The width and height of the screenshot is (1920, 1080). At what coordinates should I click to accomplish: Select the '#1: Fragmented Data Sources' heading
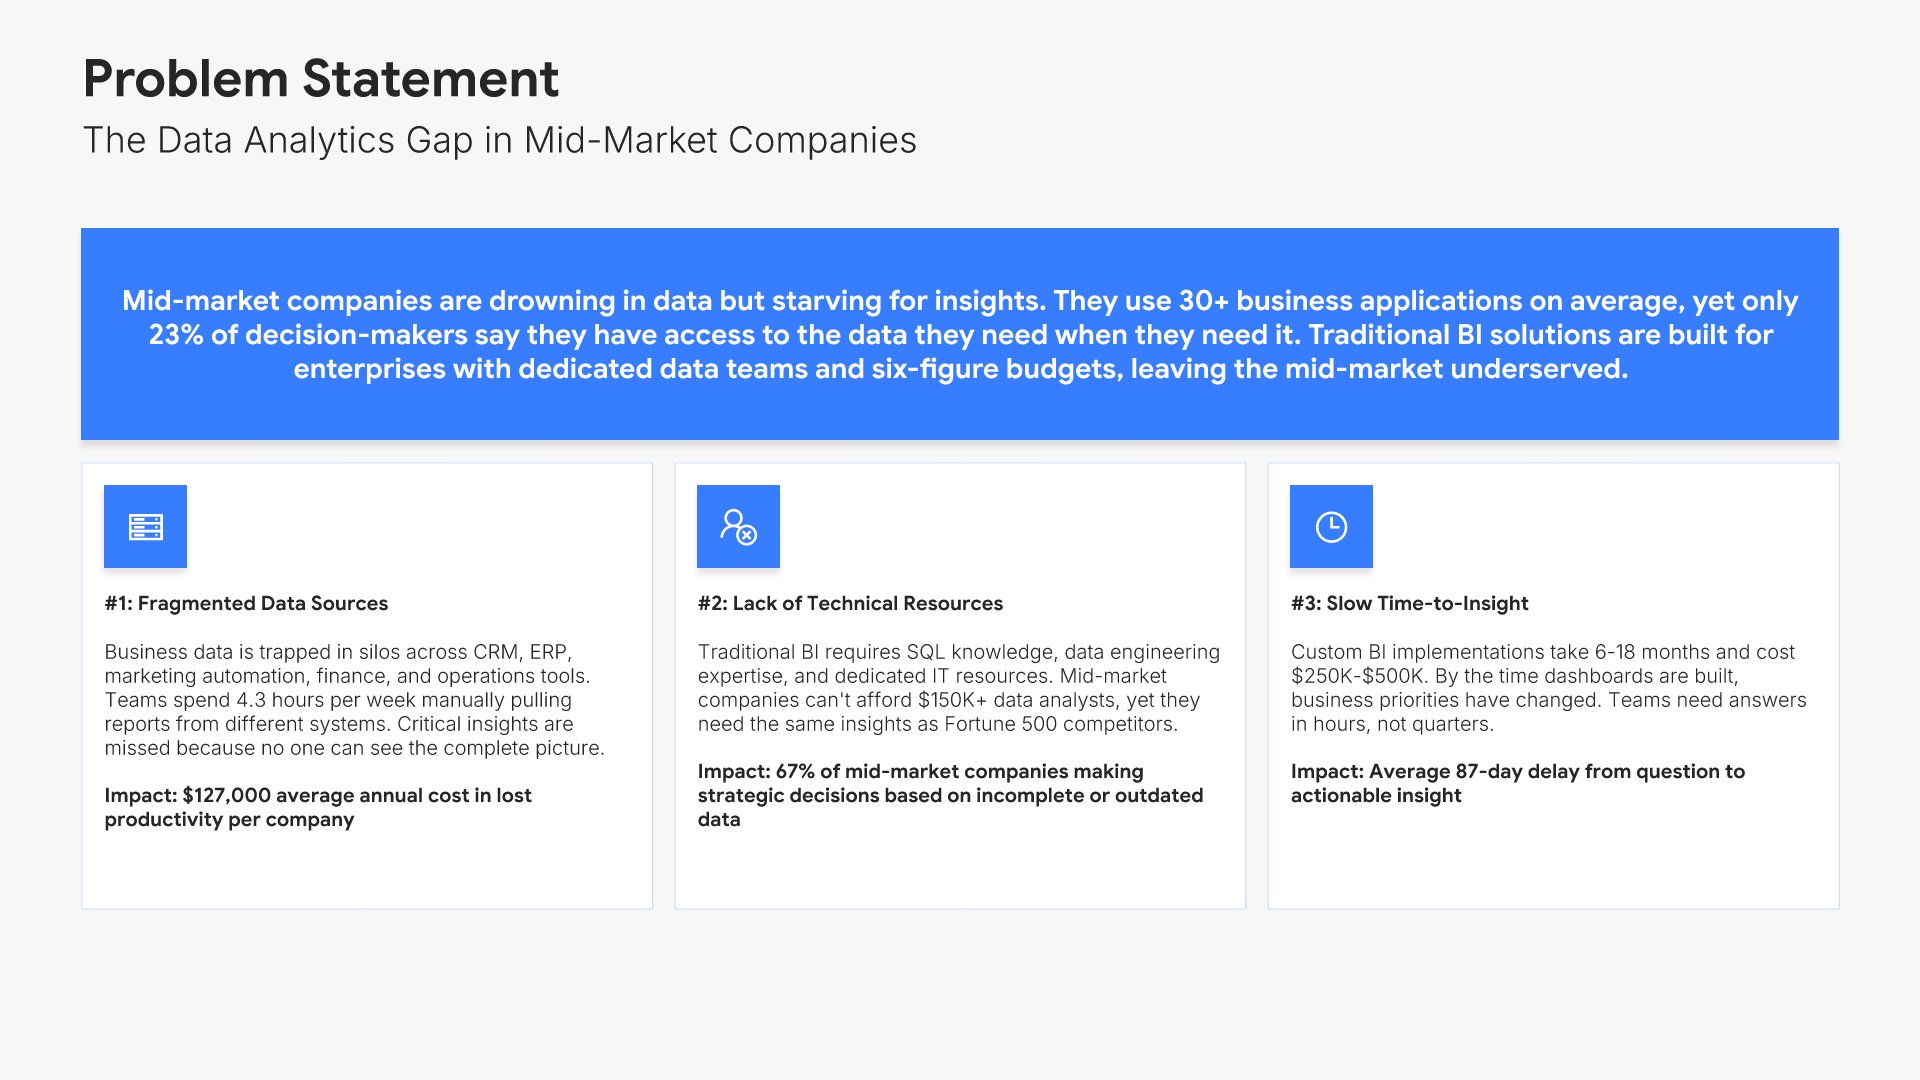[246, 603]
